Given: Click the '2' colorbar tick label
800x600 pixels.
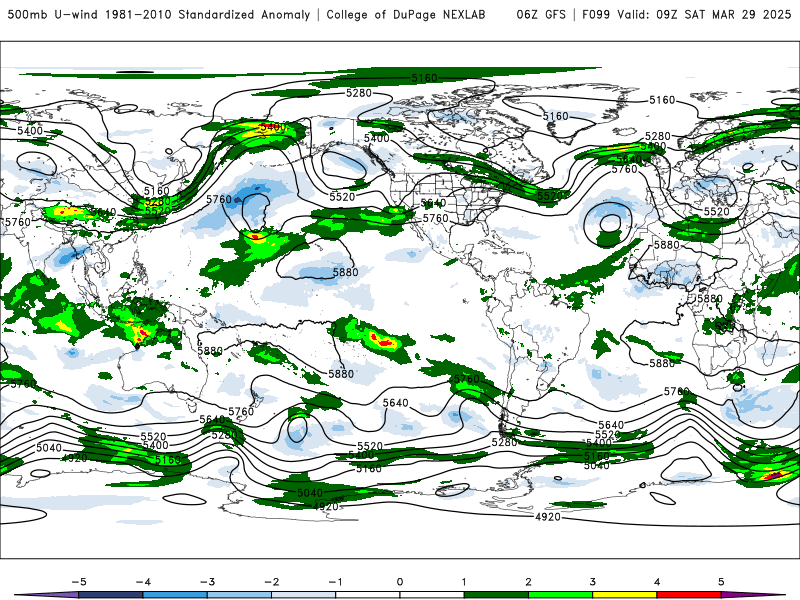Looking at the screenshot, I should point(528,582).
